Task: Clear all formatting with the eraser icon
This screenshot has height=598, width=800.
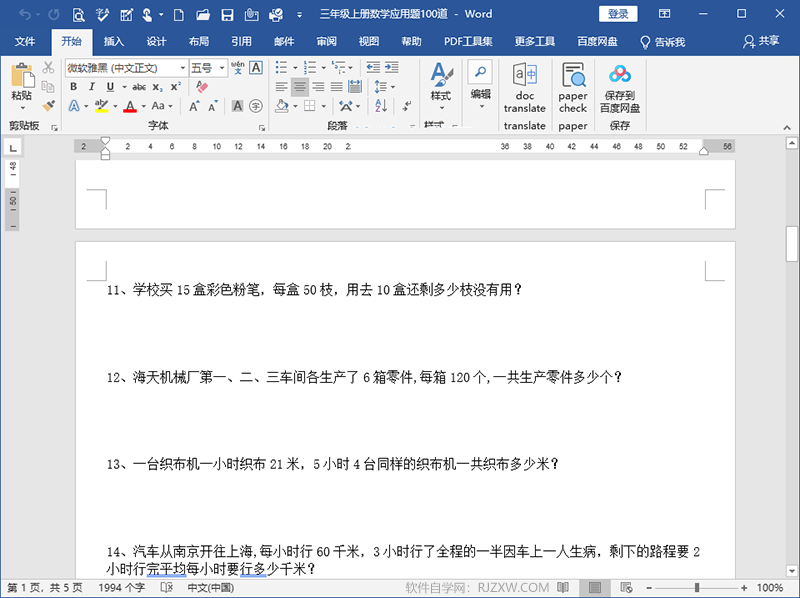Action: (200, 86)
